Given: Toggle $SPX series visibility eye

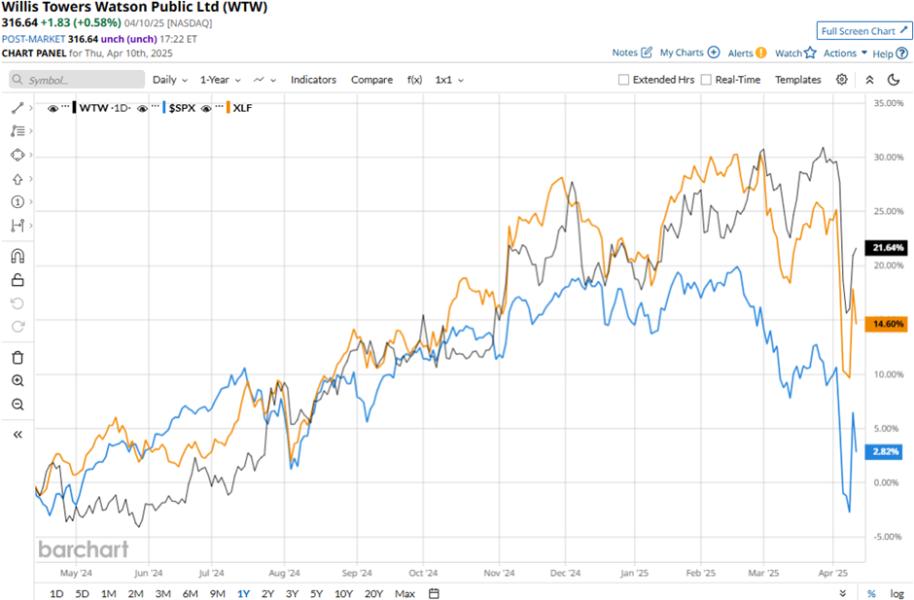Looking at the screenshot, I should coord(142,108).
